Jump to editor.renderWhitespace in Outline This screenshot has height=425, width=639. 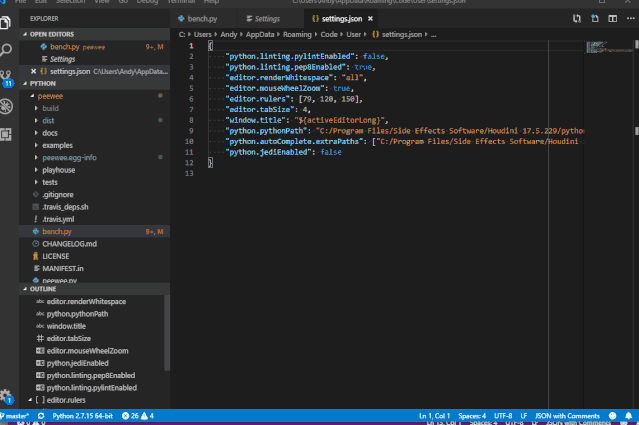(x=86, y=302)
